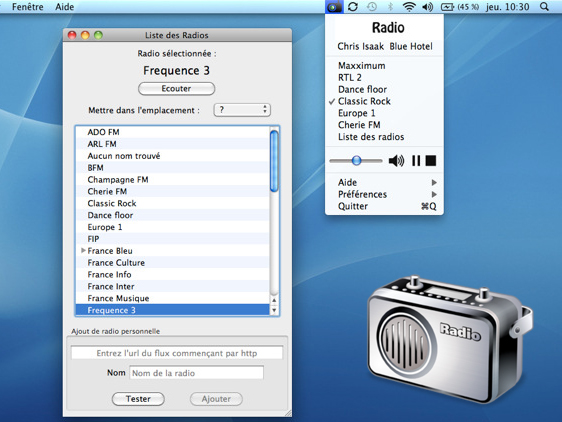Select highlighted Frequence 3 row
The height and width of the screenshot is (422, 562).
point(173,309)
